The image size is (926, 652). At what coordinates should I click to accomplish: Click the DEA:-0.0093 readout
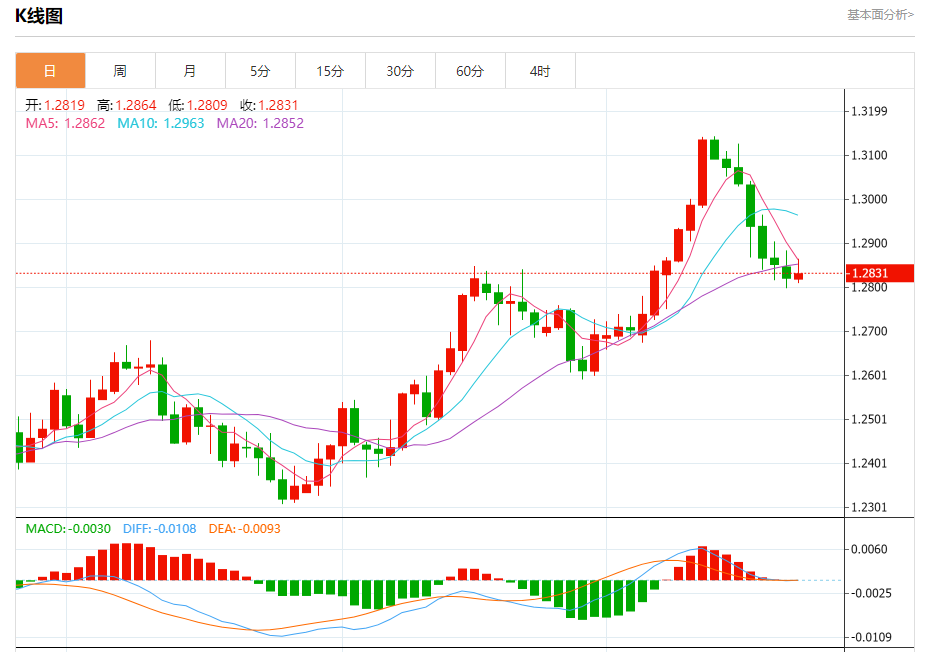(x=244, y=529)
